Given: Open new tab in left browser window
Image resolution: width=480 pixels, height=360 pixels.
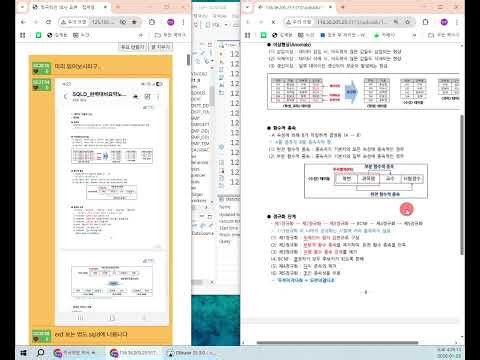Looking at the screenshot, I should click(x=117, y=7).
